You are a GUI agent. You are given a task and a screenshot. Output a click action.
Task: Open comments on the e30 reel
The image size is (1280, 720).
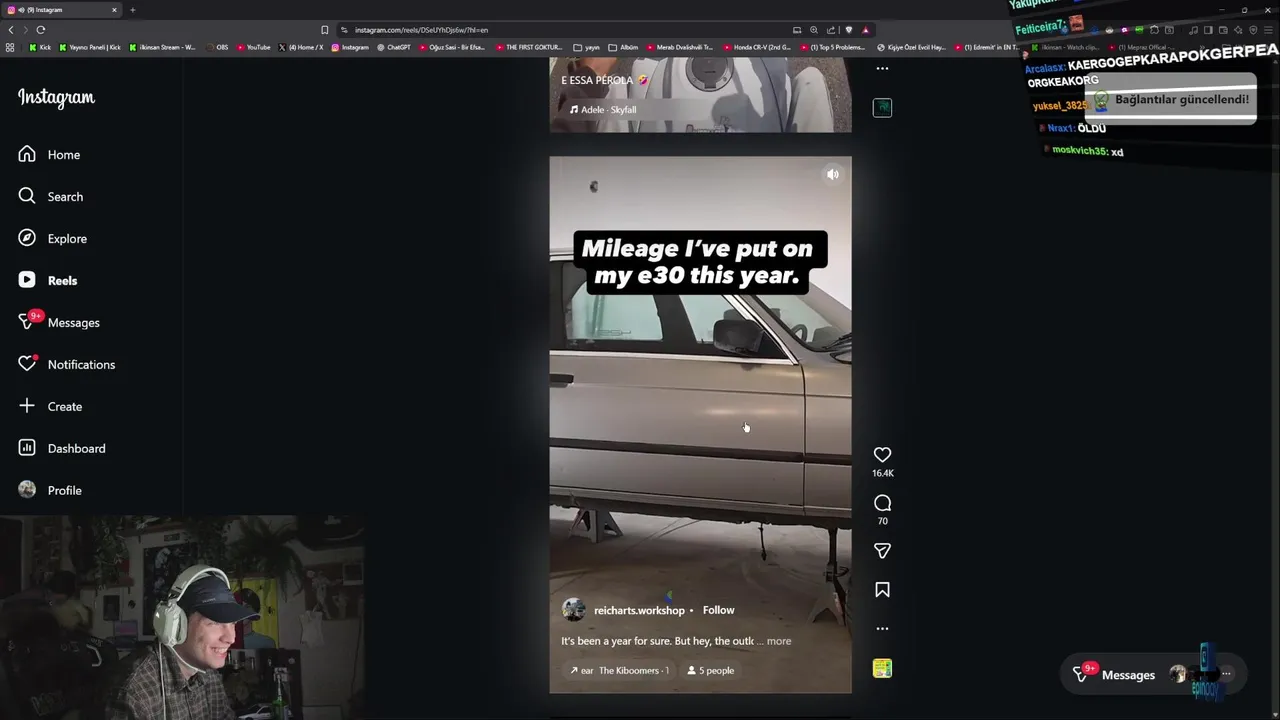coord(882,503)
